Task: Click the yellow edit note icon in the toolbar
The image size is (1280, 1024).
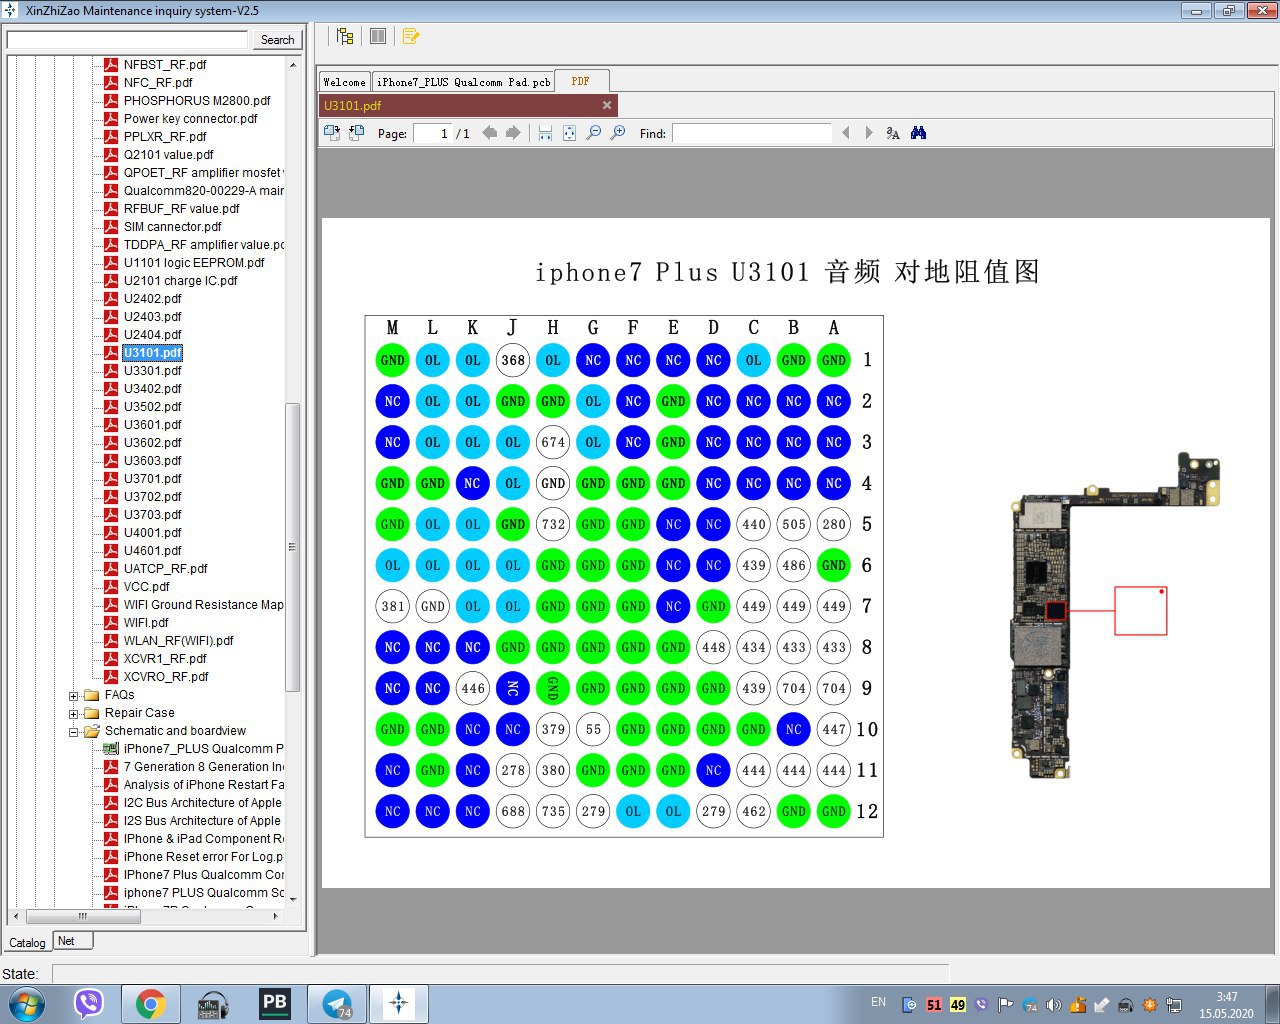Action: (410, 36)
